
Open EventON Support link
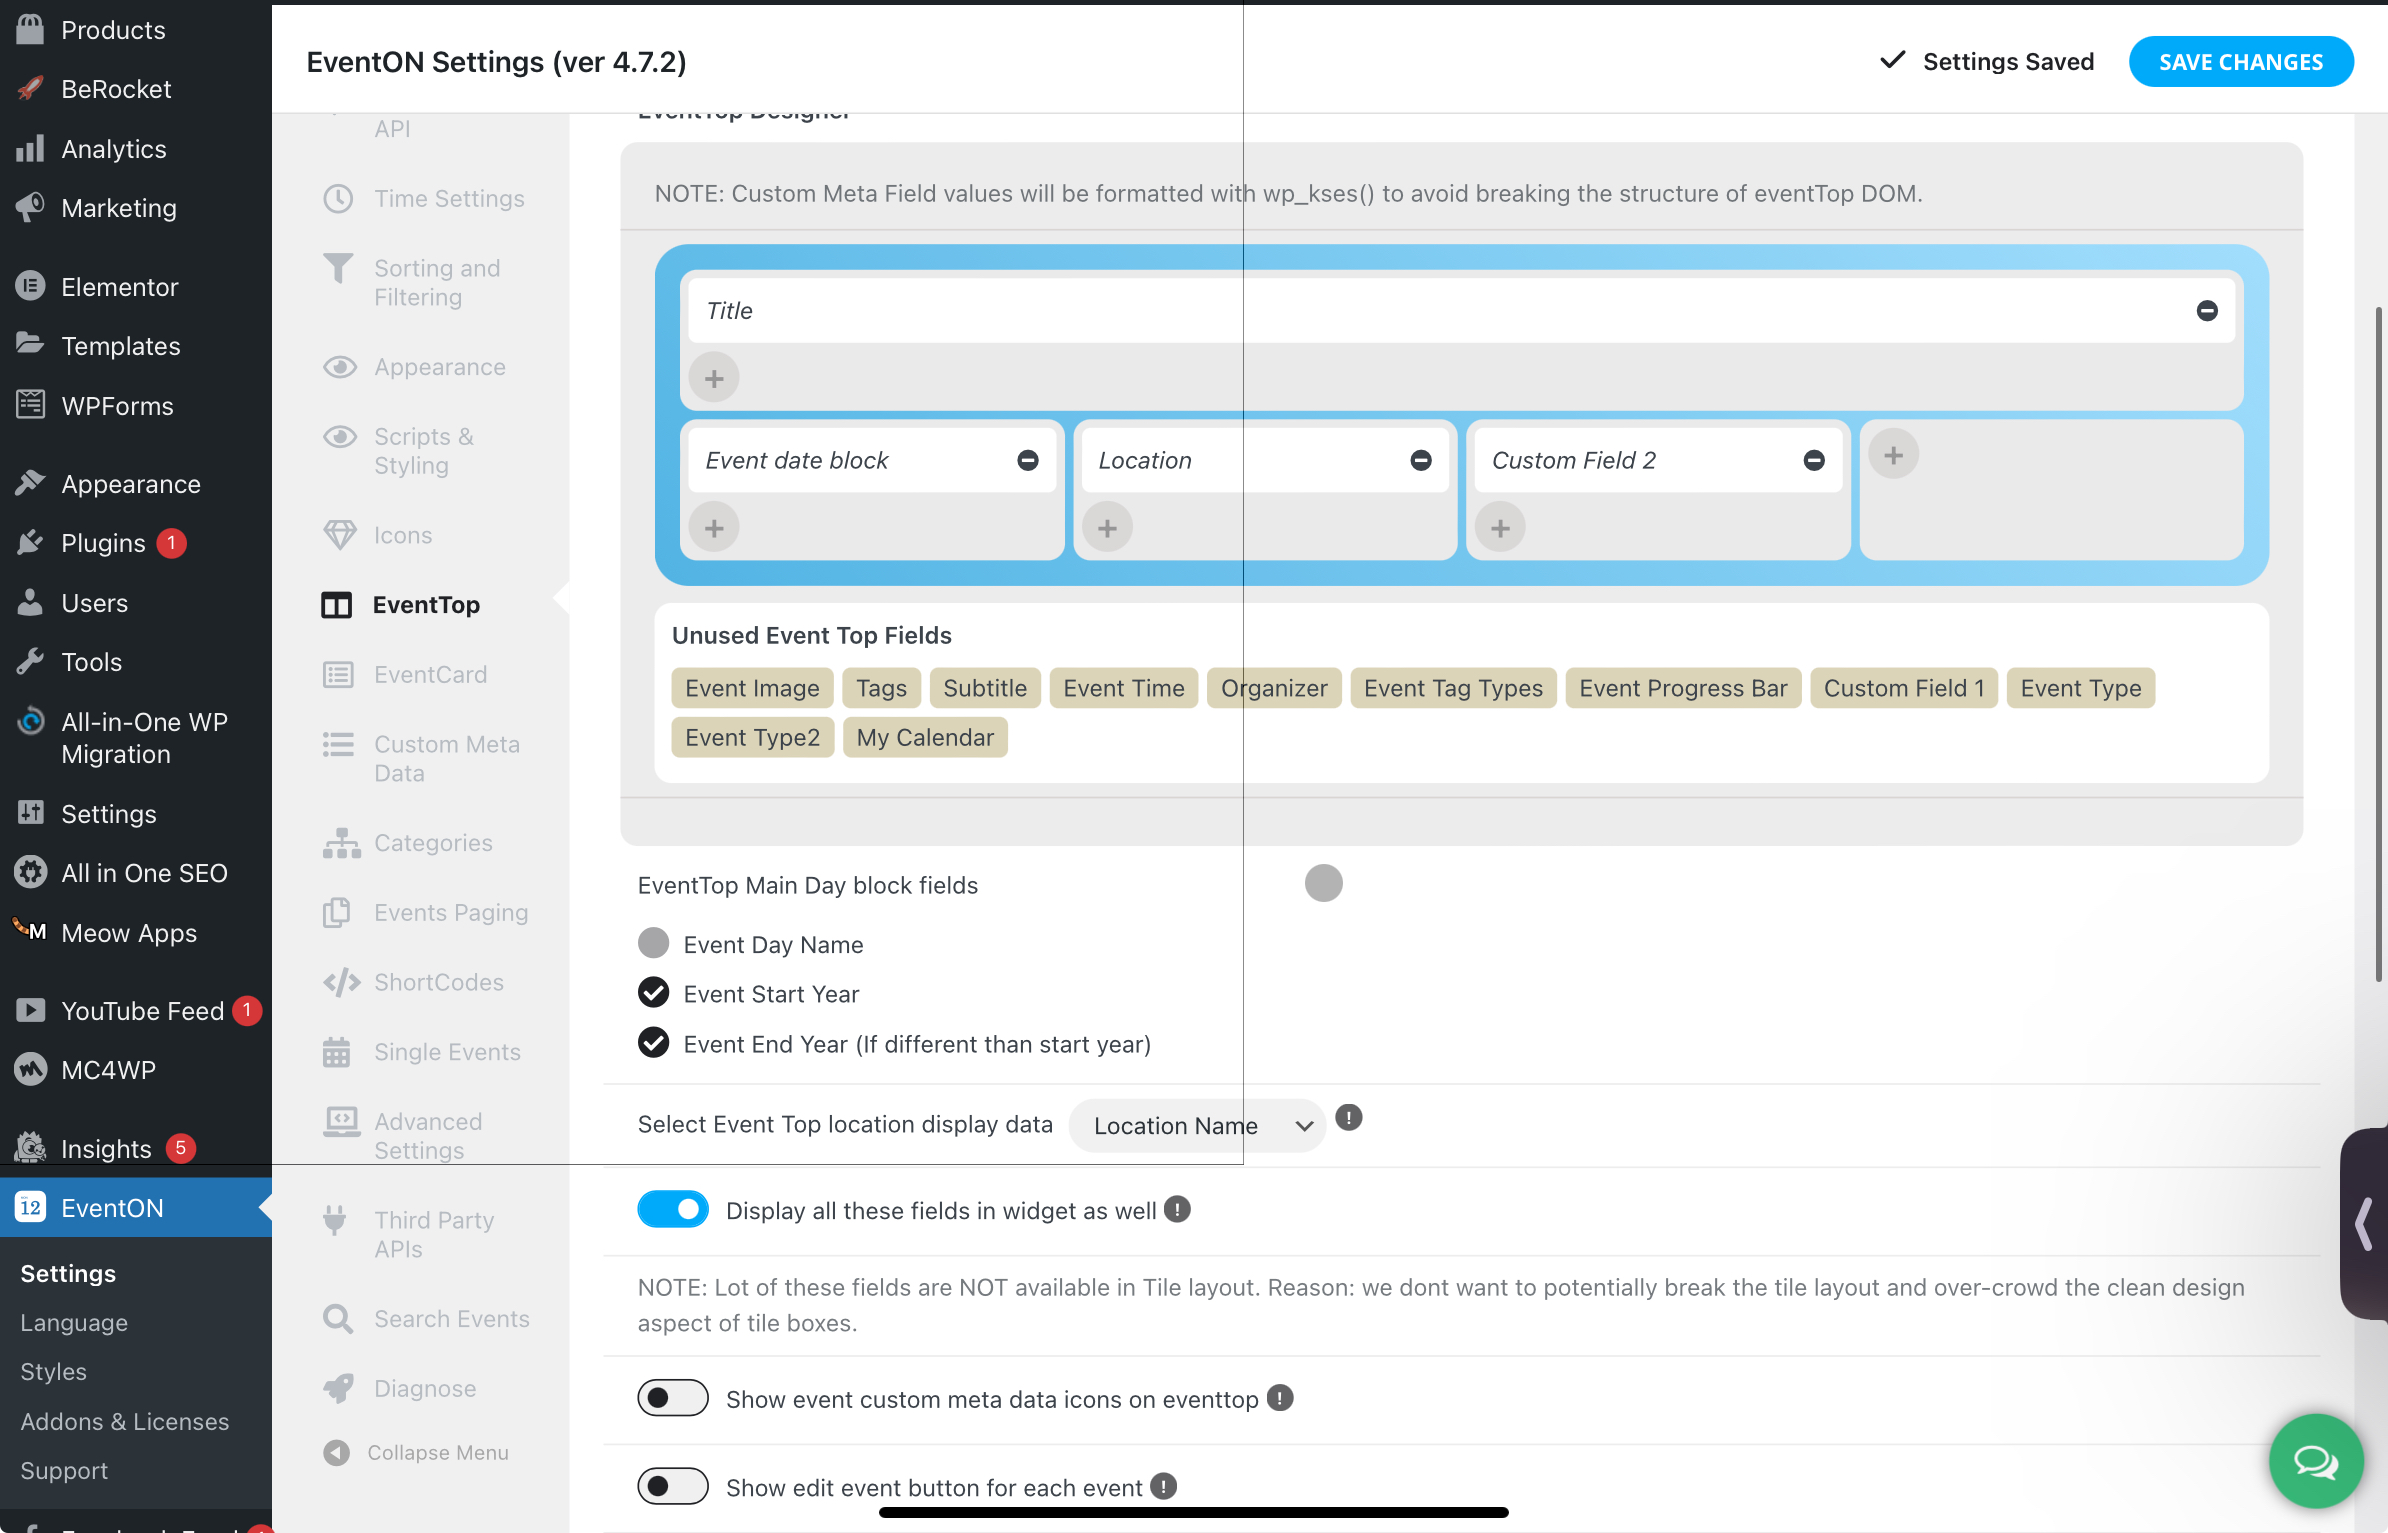point(64,1471)
